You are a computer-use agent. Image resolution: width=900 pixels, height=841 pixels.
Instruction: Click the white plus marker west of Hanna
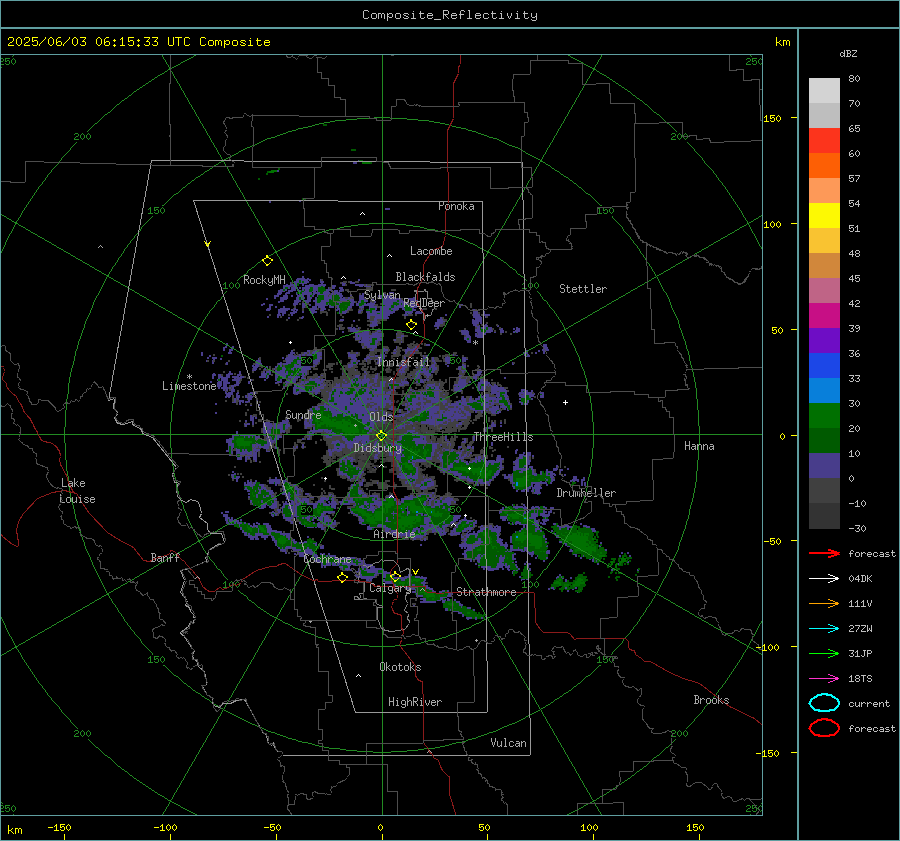pyautogui.click(x=565, y=402)
